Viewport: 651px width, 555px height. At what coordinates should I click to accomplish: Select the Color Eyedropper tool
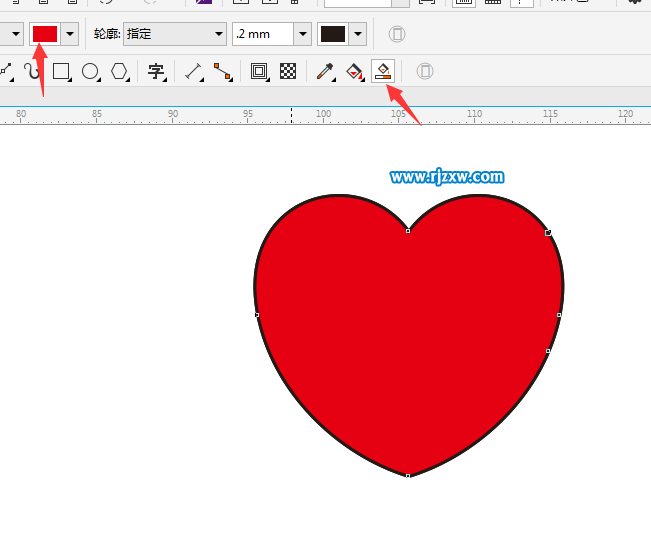coord(325,71)
